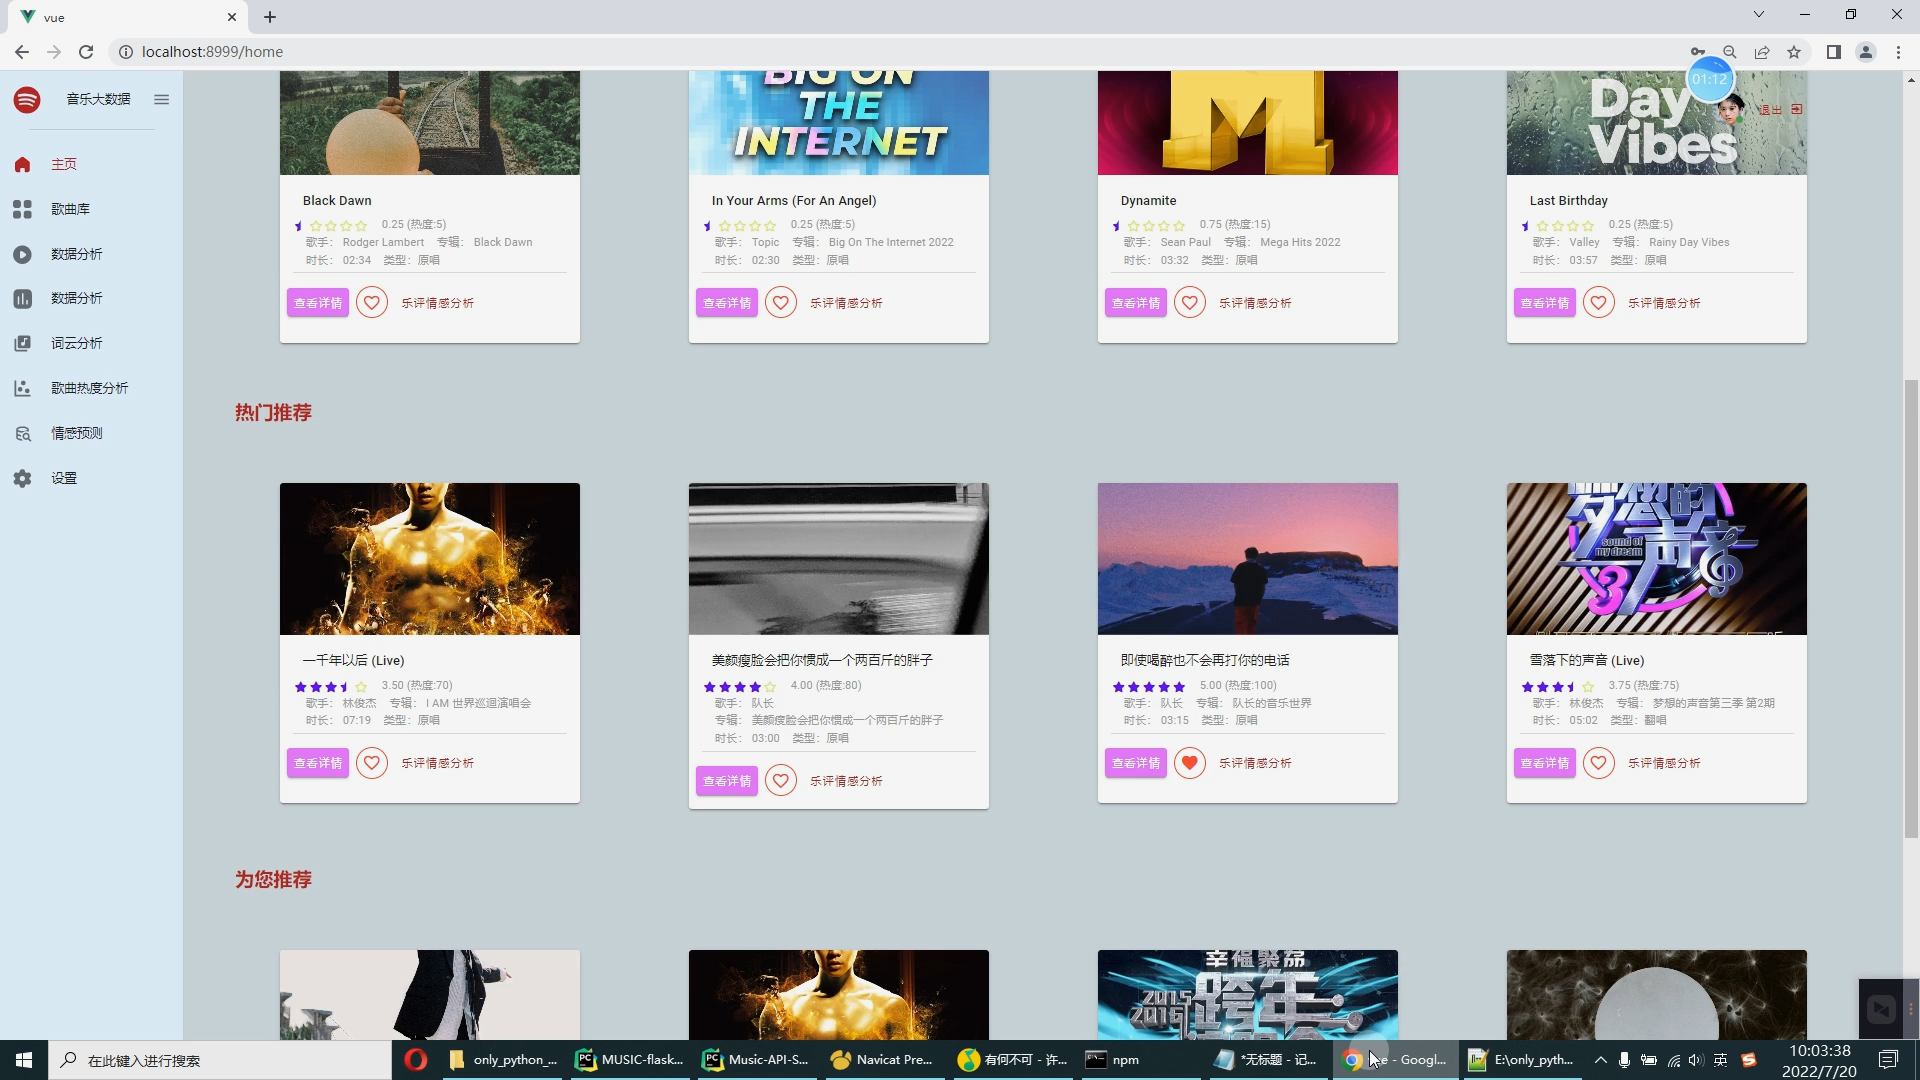Toggle favorite heart on Black Dawn card

[372, 302]
